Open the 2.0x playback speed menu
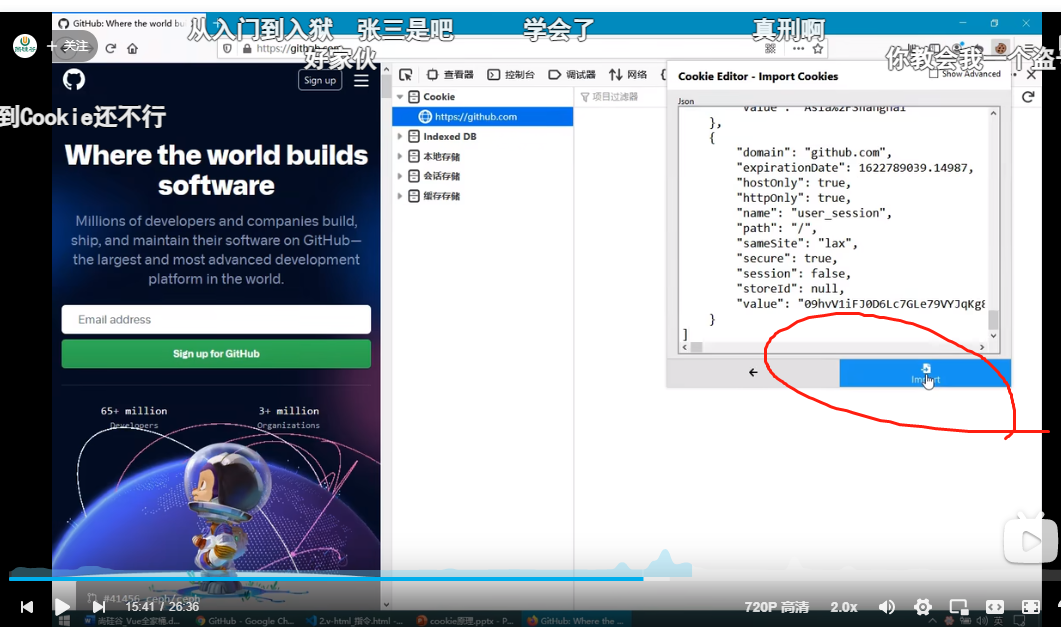Screen dimensions: 1061x627 pos(844,607)
